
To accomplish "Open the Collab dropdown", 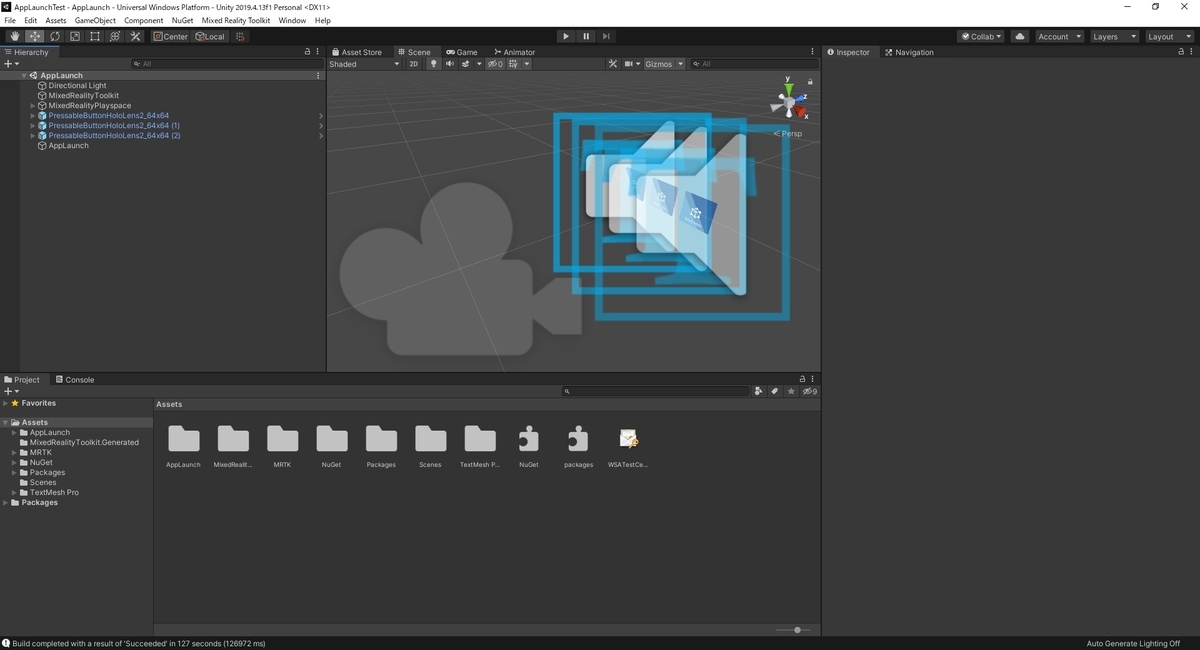I will click(x=981, y=36).
